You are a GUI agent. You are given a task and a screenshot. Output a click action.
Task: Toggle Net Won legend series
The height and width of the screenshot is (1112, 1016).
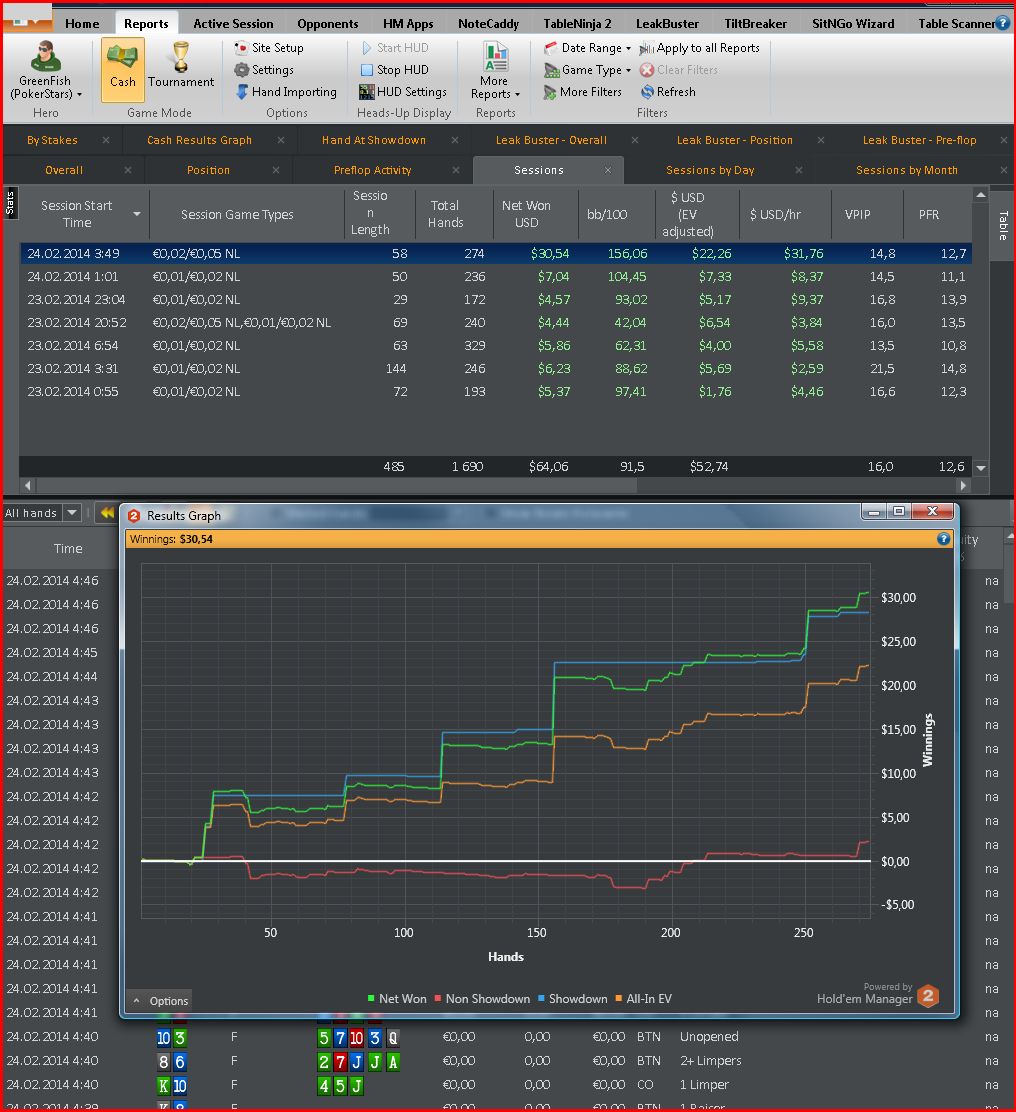tap(397, 999)
